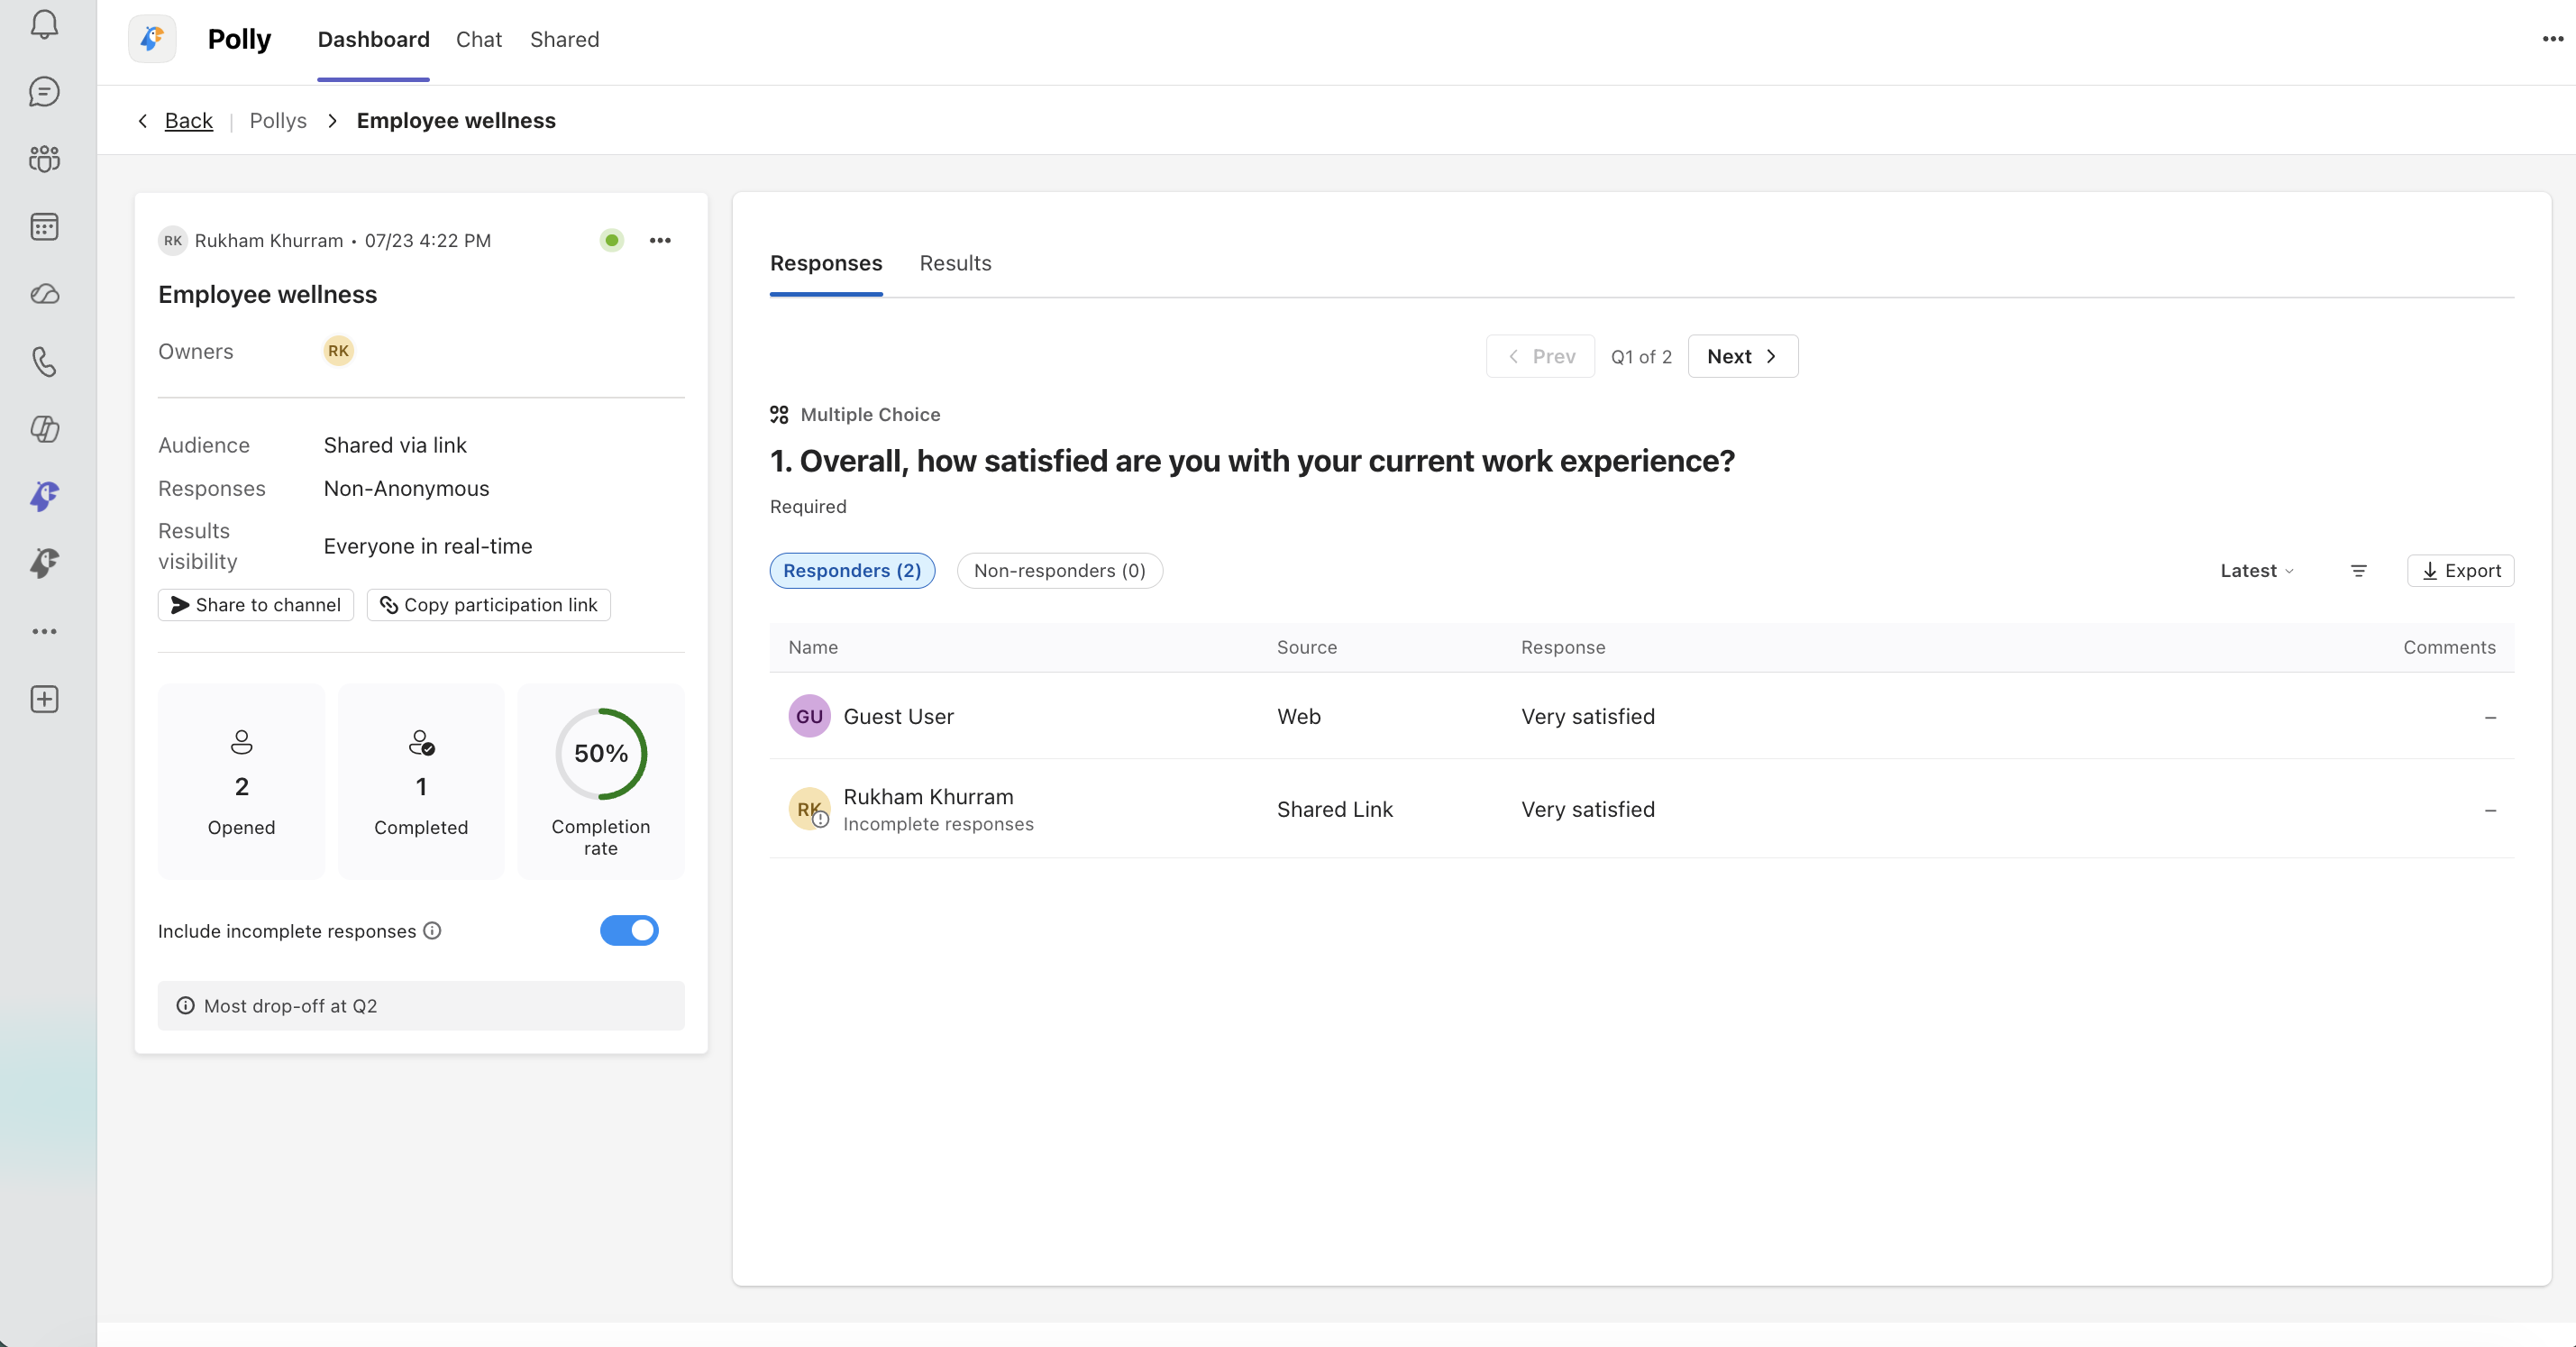The image size is (2576, 1347).
Task: Open the polly card ellipsis menu
Action: tap(660, 240)
